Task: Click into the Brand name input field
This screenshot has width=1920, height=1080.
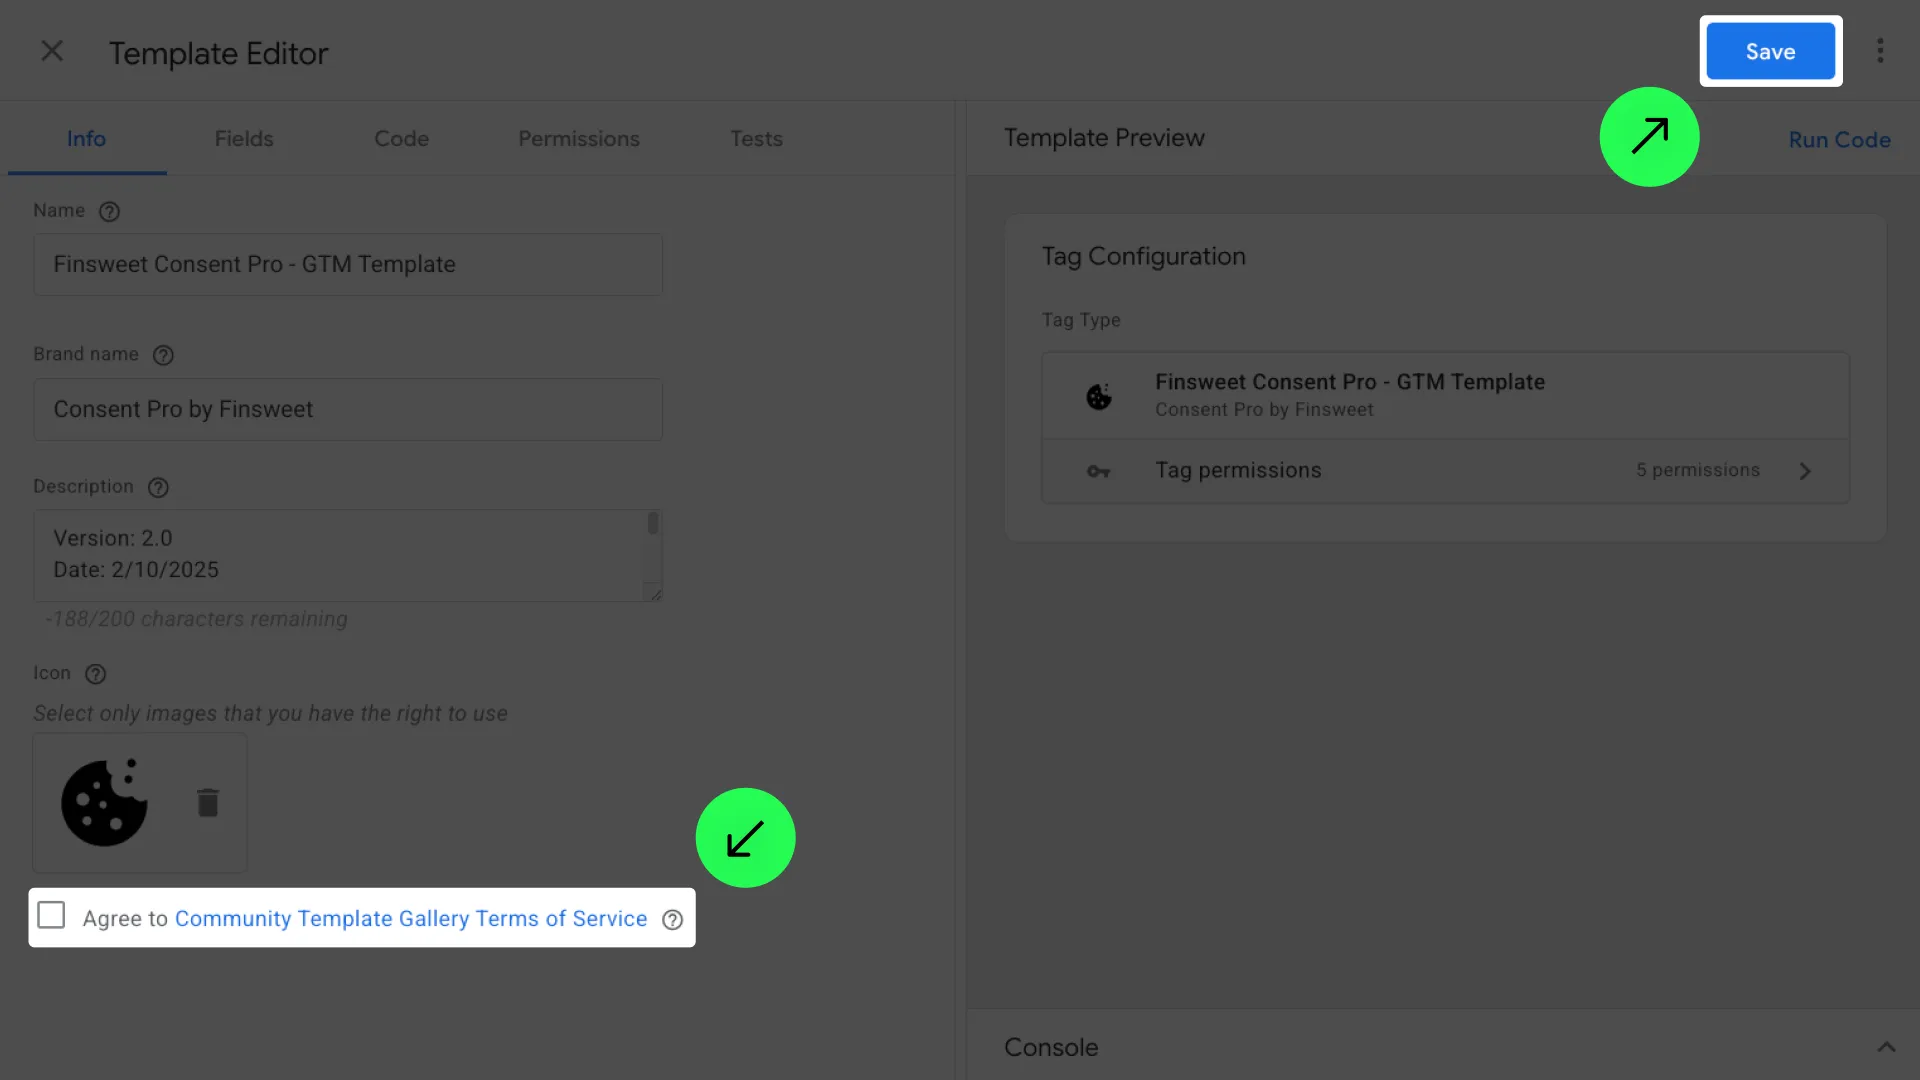Action: [x=347, y=410]
